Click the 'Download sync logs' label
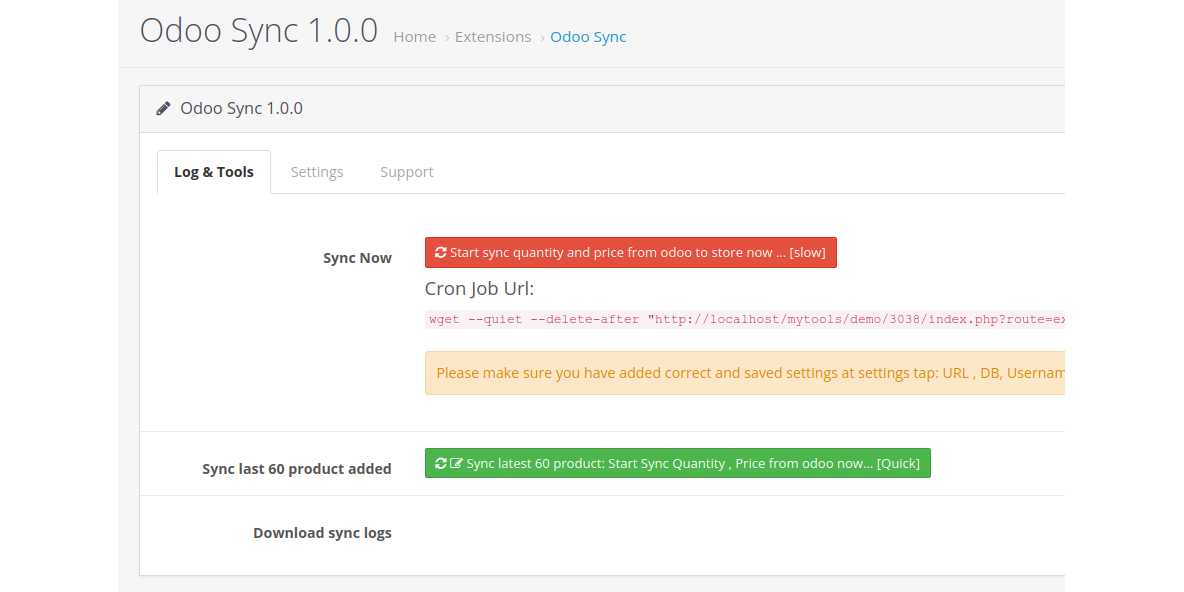Image resolution: width=1184 pixels, height=592 pixels. [x=322, y=532]
